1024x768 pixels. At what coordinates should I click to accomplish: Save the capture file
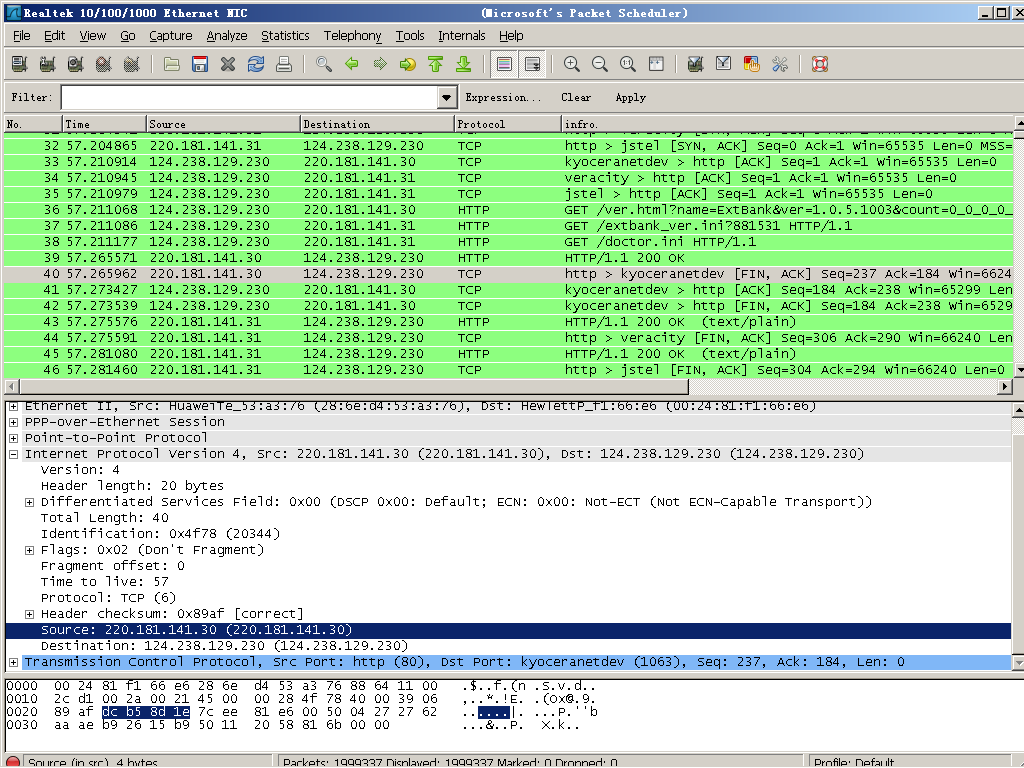(200, 64)
